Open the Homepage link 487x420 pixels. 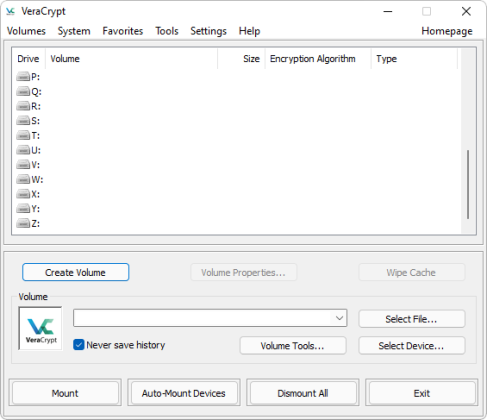(x=447, y=31)
